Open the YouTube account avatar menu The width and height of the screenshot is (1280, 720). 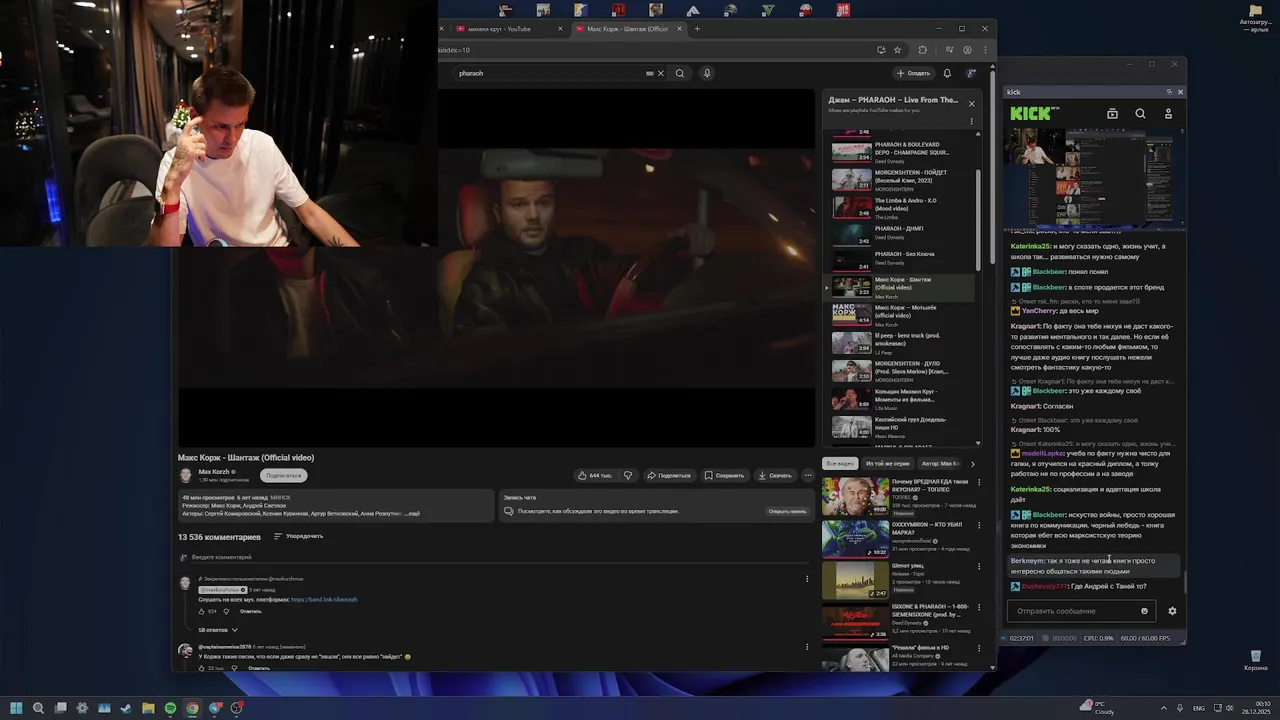(x=971, y=73)
